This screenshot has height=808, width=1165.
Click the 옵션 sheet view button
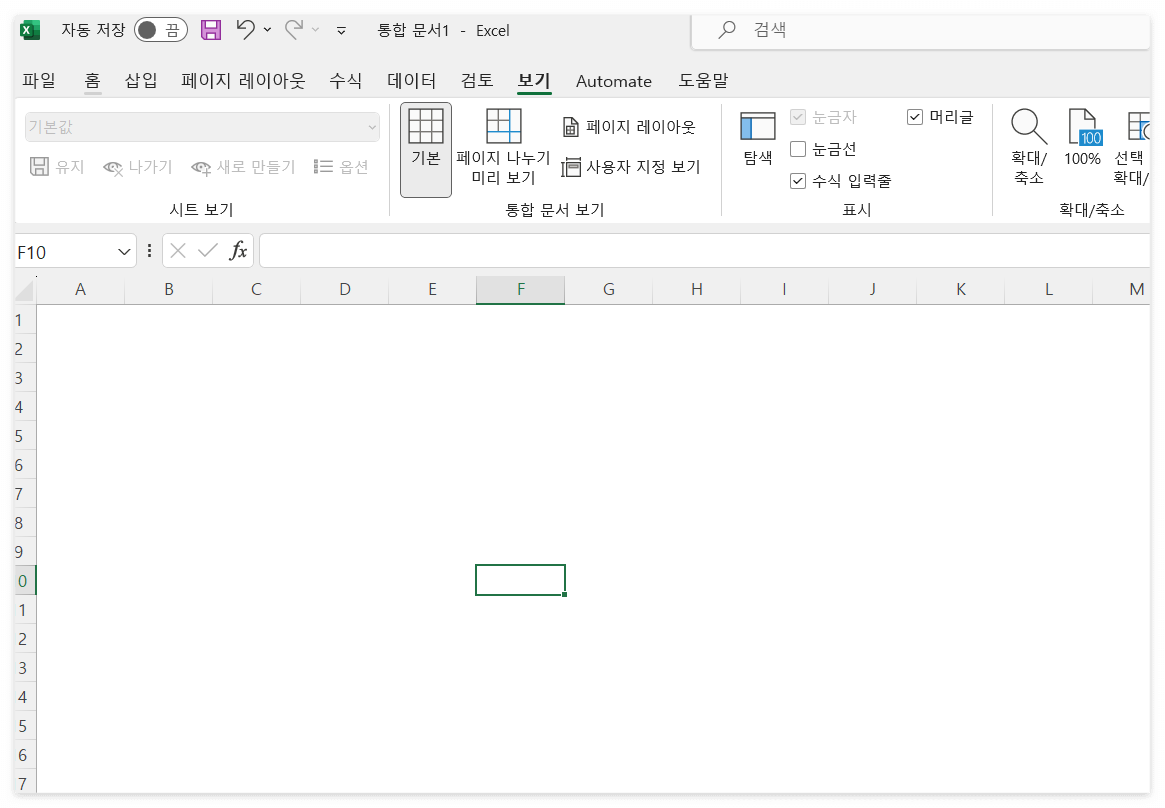pyautogui.click(x=341, y=167)
